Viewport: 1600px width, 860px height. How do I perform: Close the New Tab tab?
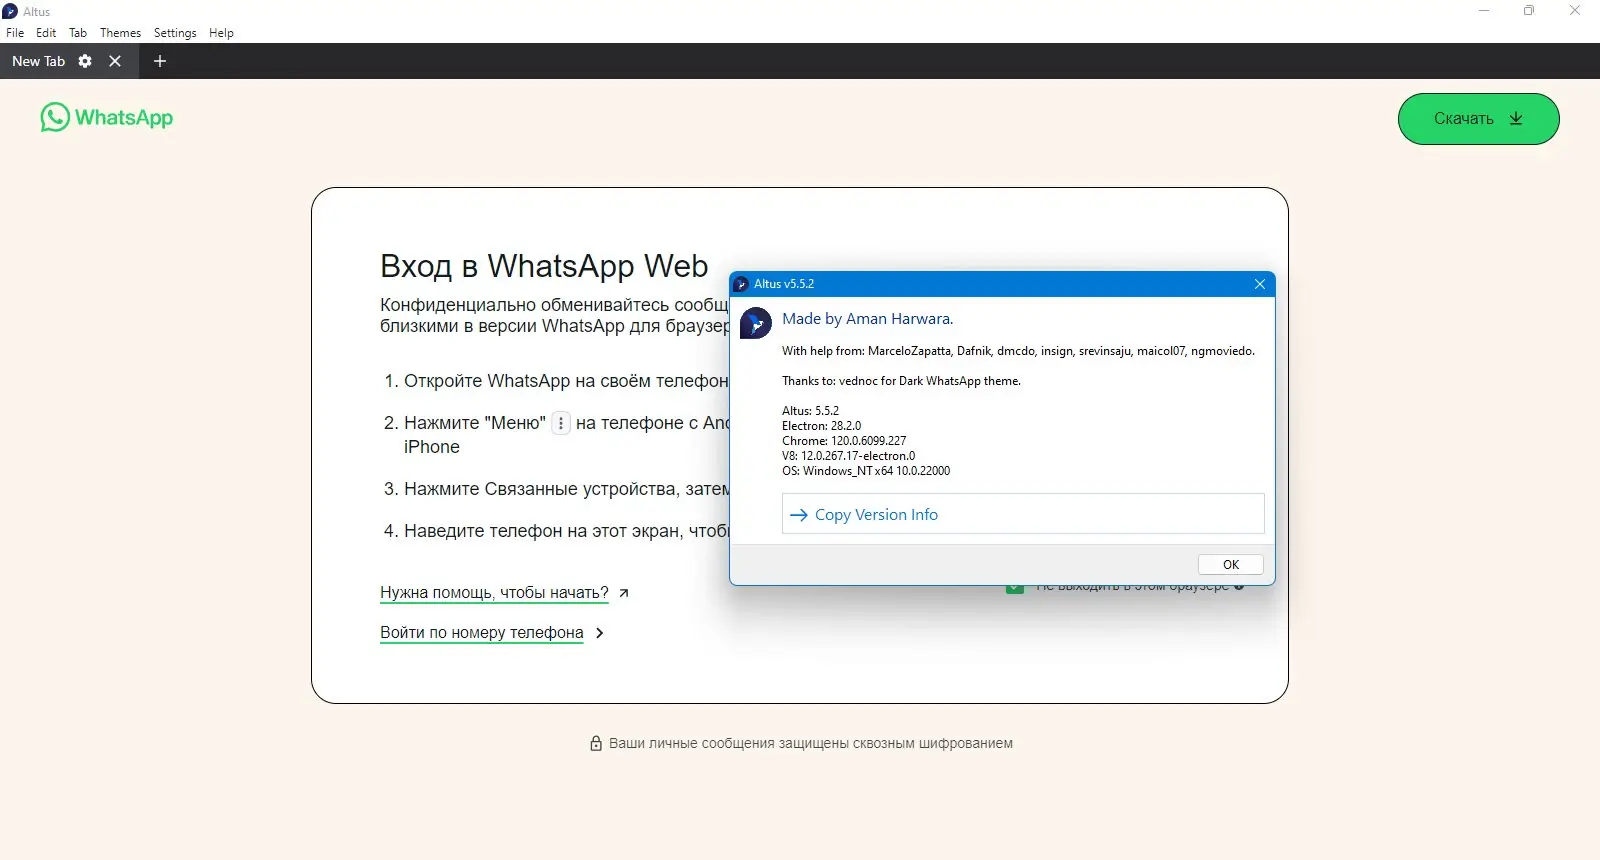115,61
